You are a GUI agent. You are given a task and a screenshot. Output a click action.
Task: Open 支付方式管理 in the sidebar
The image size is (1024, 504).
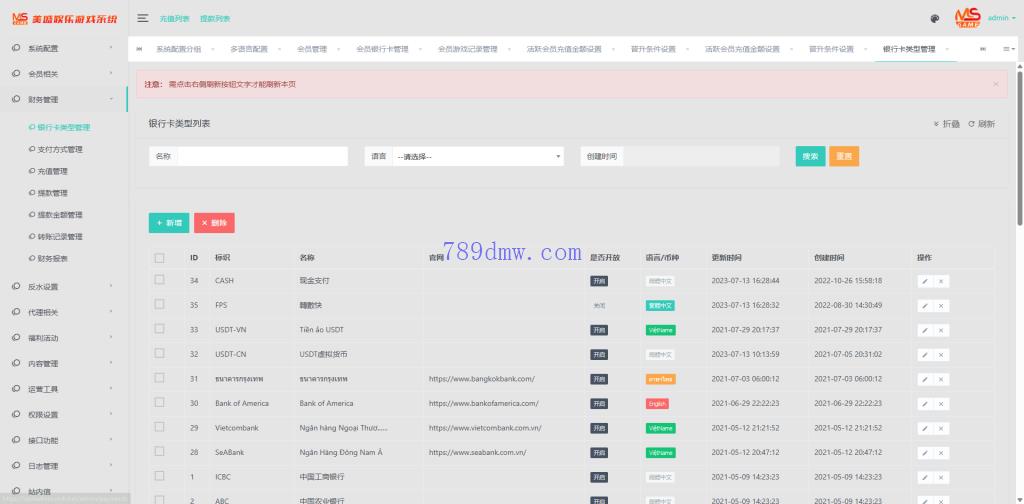(x=60, y=149)
